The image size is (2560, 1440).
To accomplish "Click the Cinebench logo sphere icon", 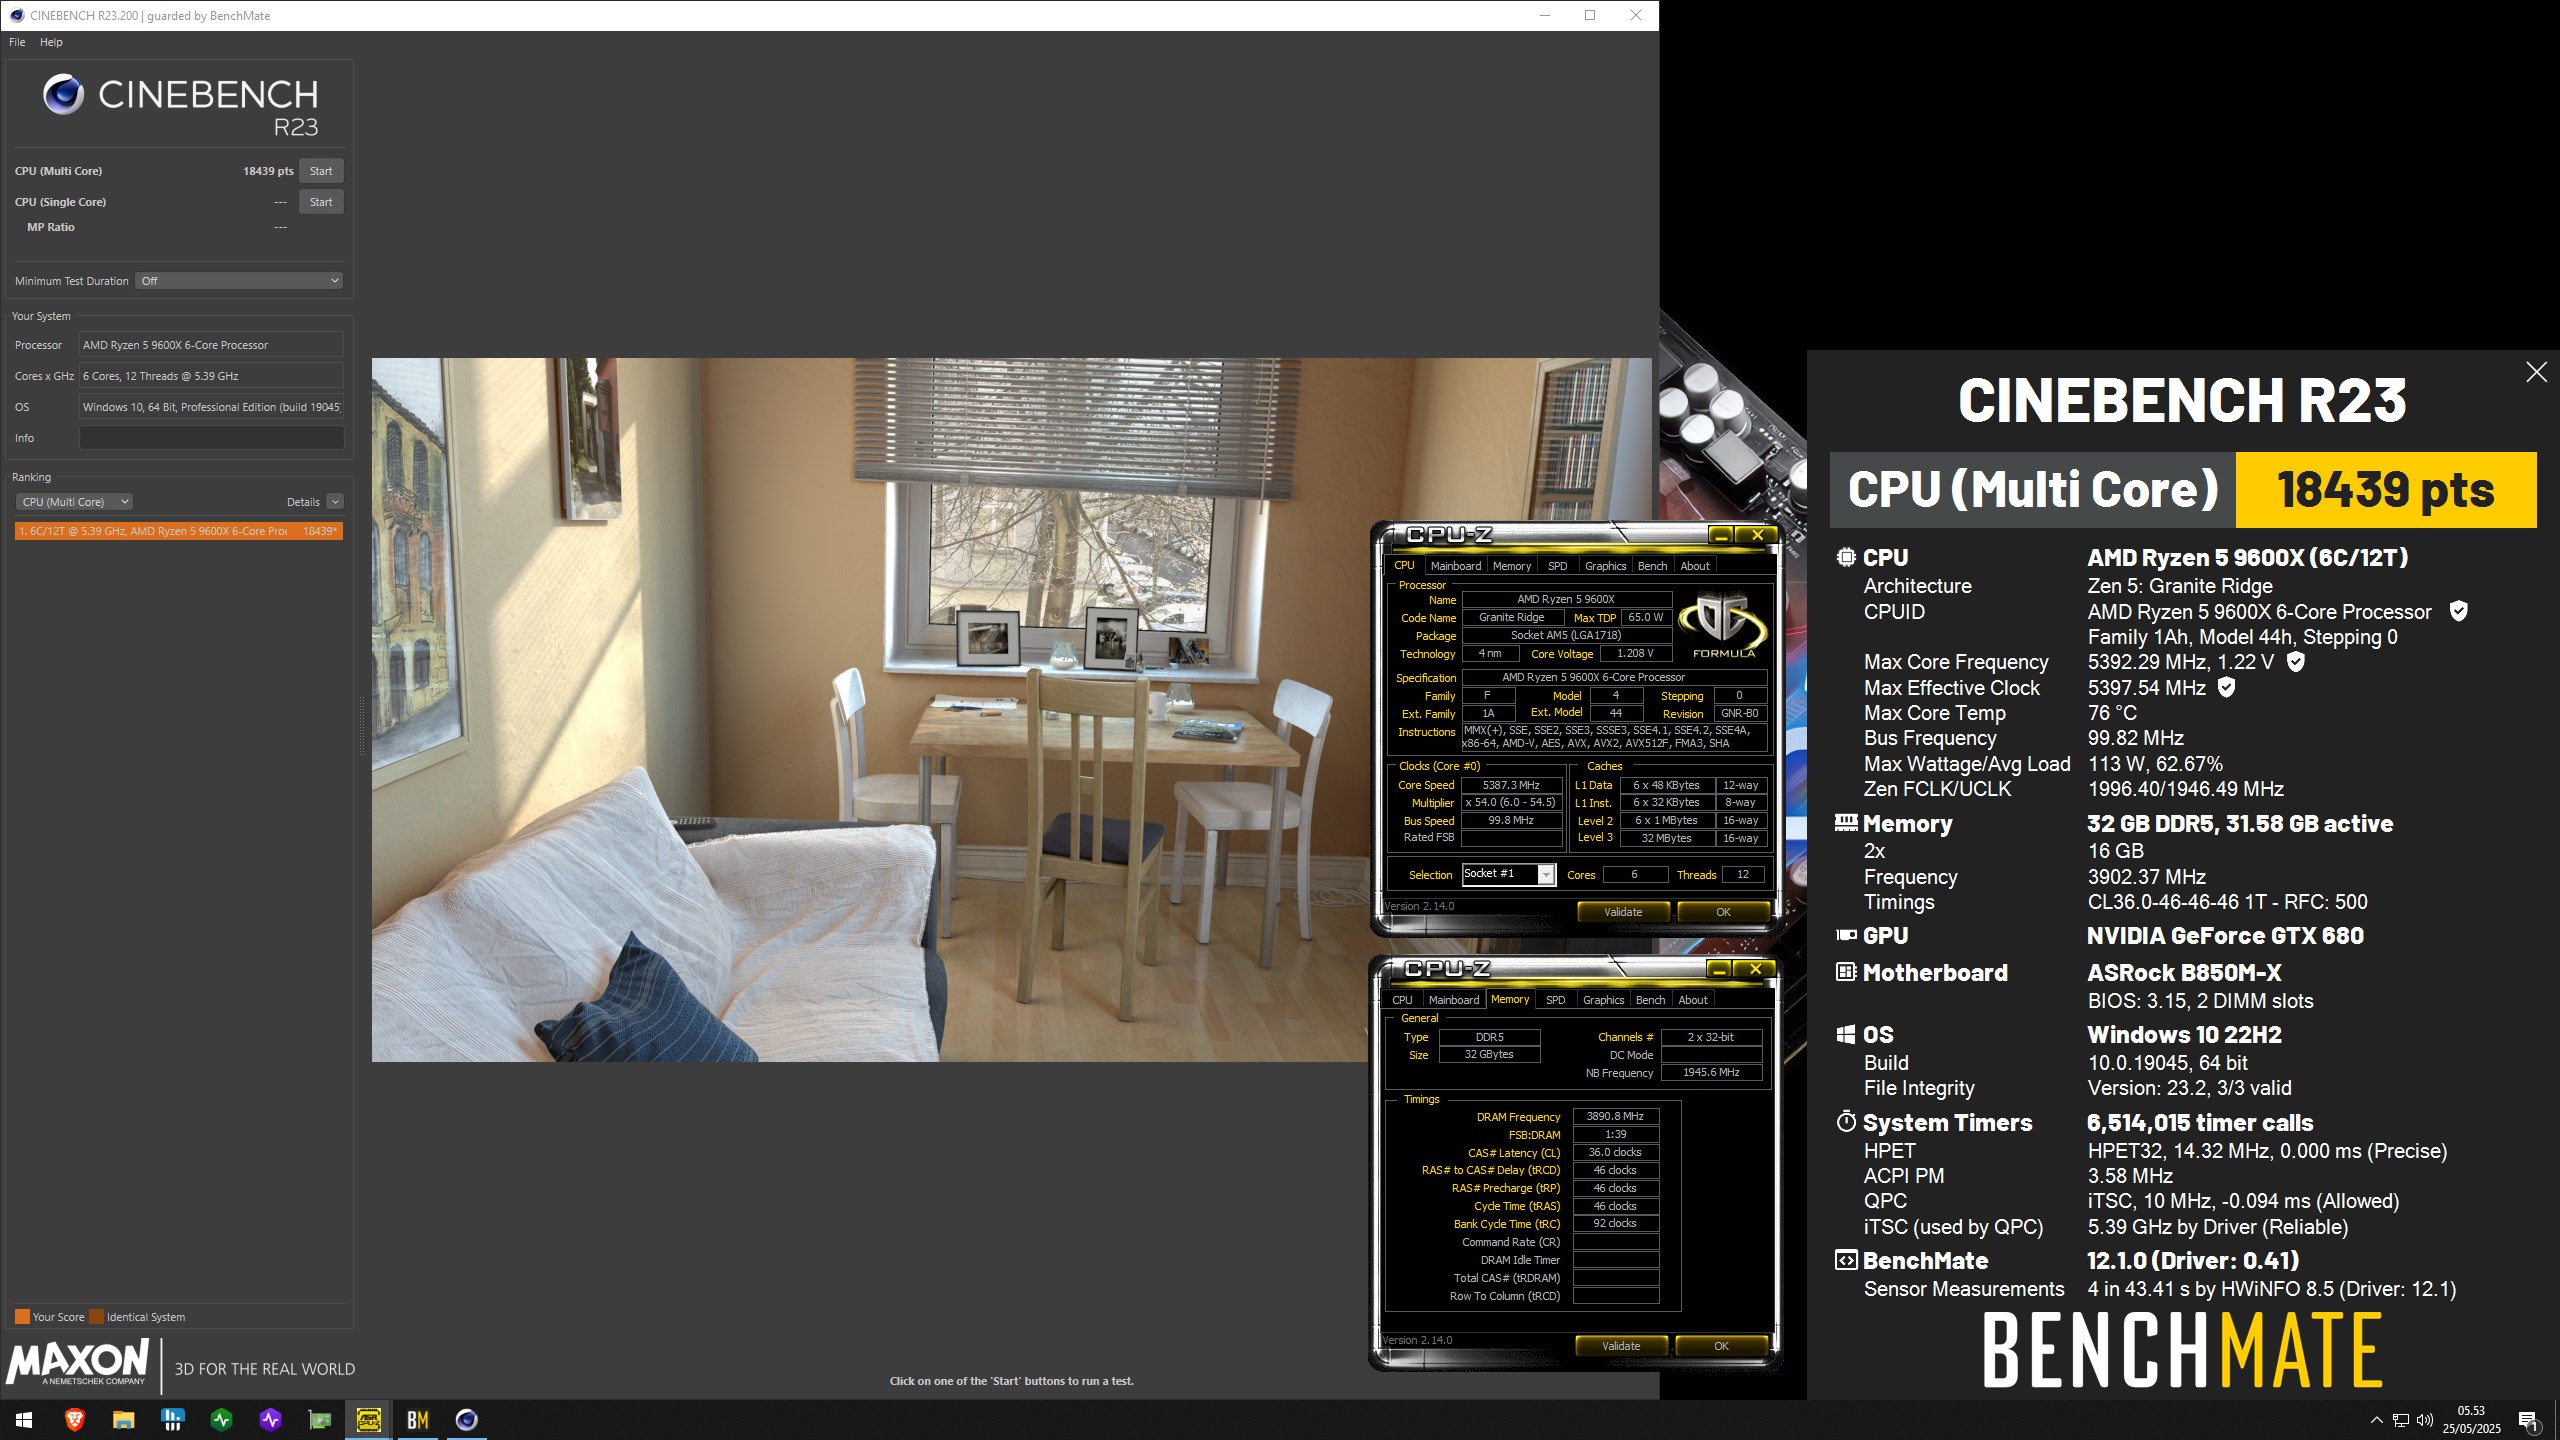I will click(x=63, y=94).
